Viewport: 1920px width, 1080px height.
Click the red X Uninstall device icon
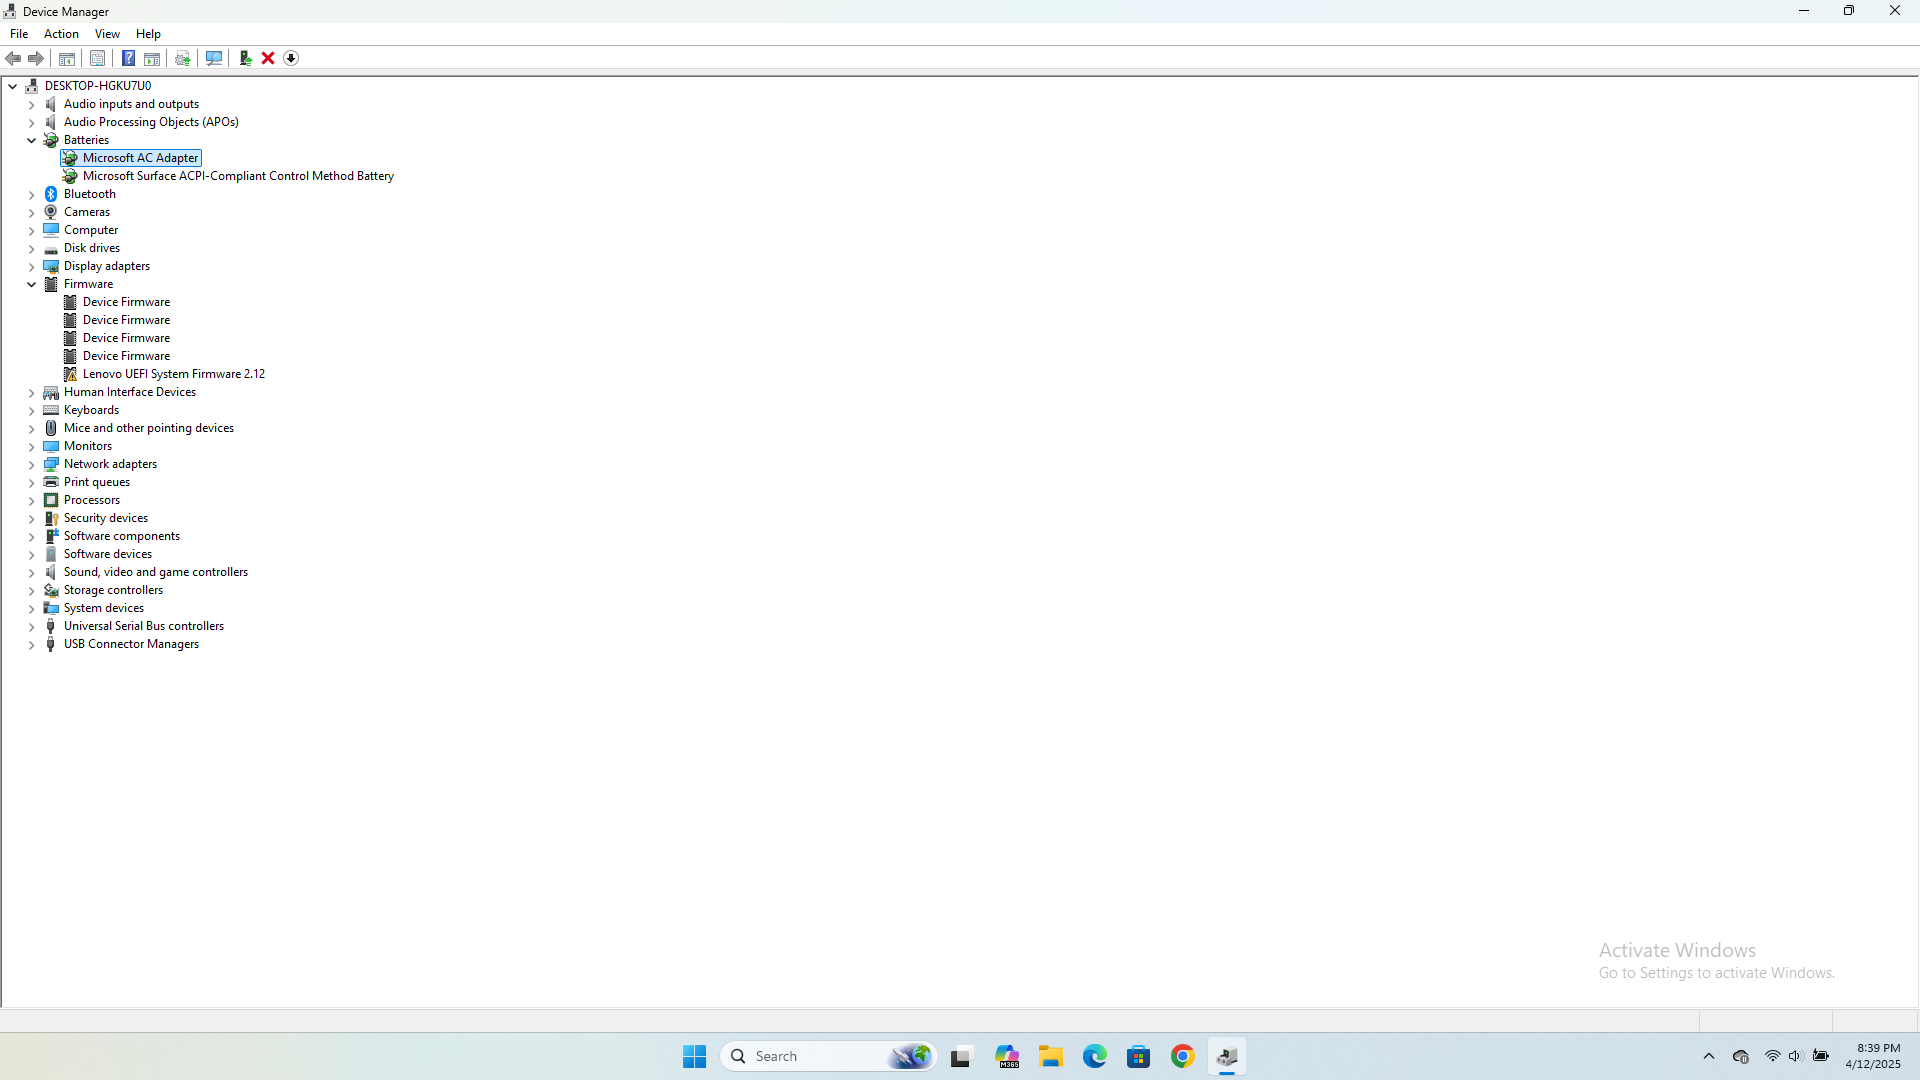click(x=268, y=58)
